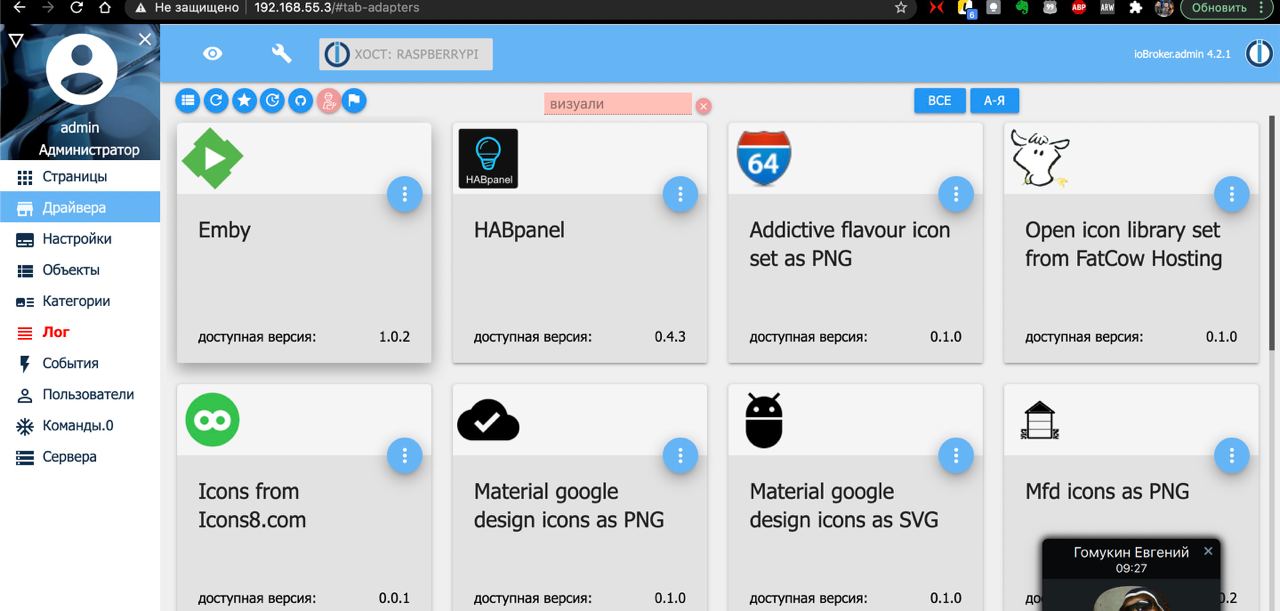Screen dimensions: 1280x611
Task: Click the flag icon in adapter toolbar
Action: (354, 100)
